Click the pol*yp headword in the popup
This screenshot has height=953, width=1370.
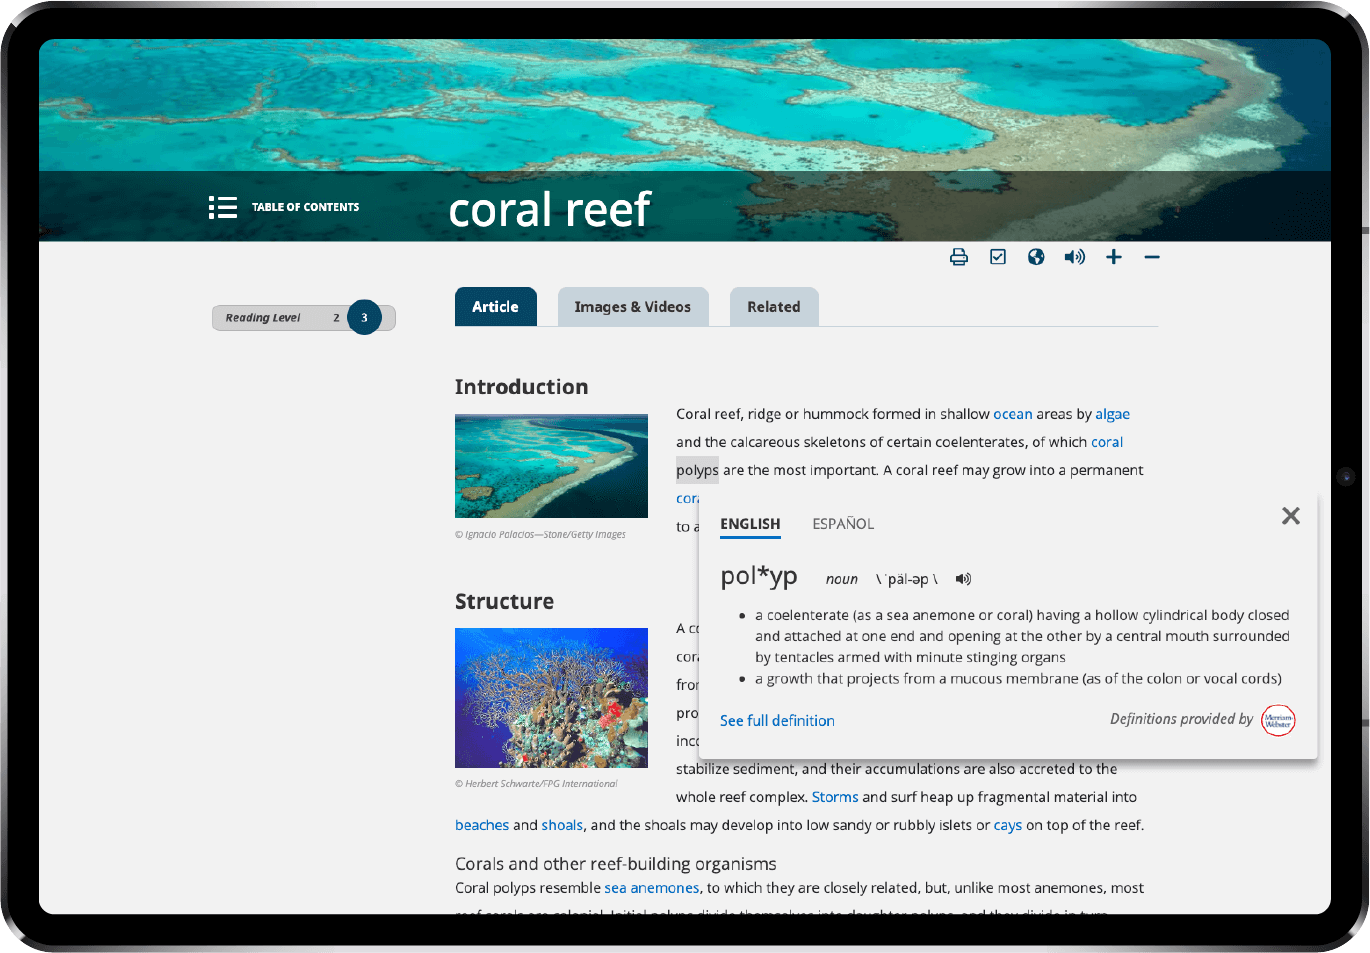pos(759,576)
